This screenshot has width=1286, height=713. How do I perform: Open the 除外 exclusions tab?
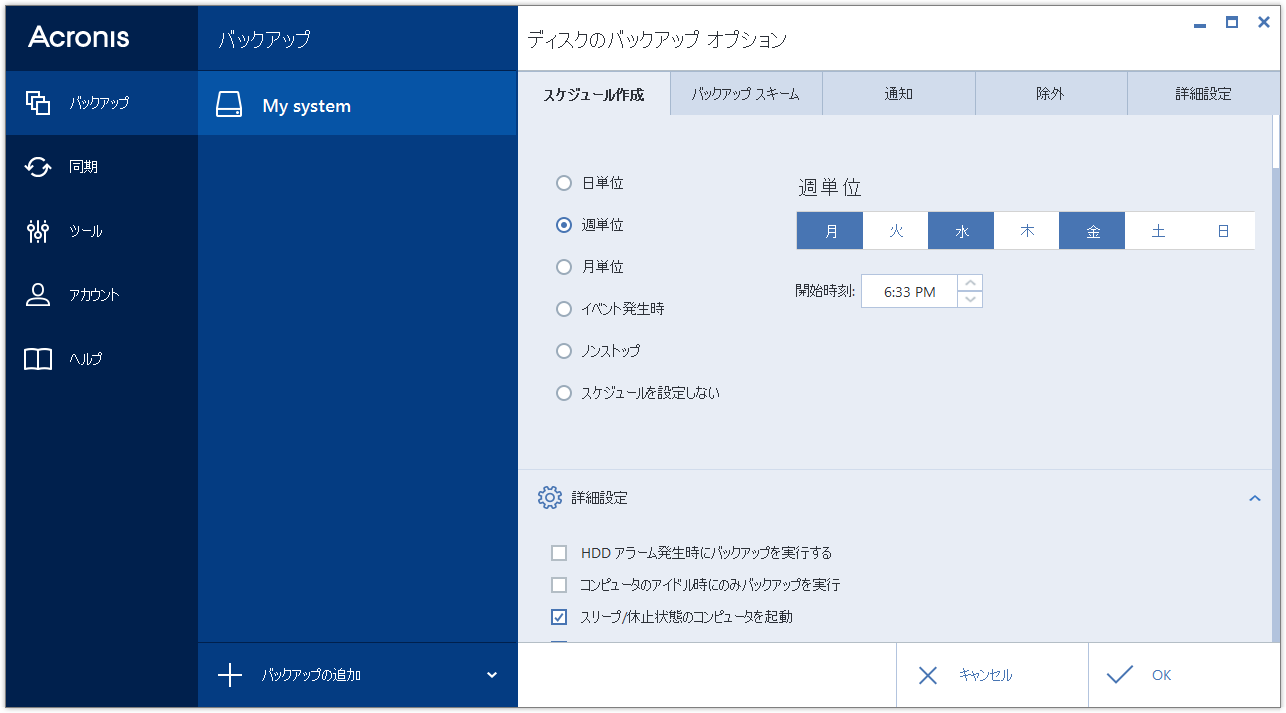point(1050,95)
